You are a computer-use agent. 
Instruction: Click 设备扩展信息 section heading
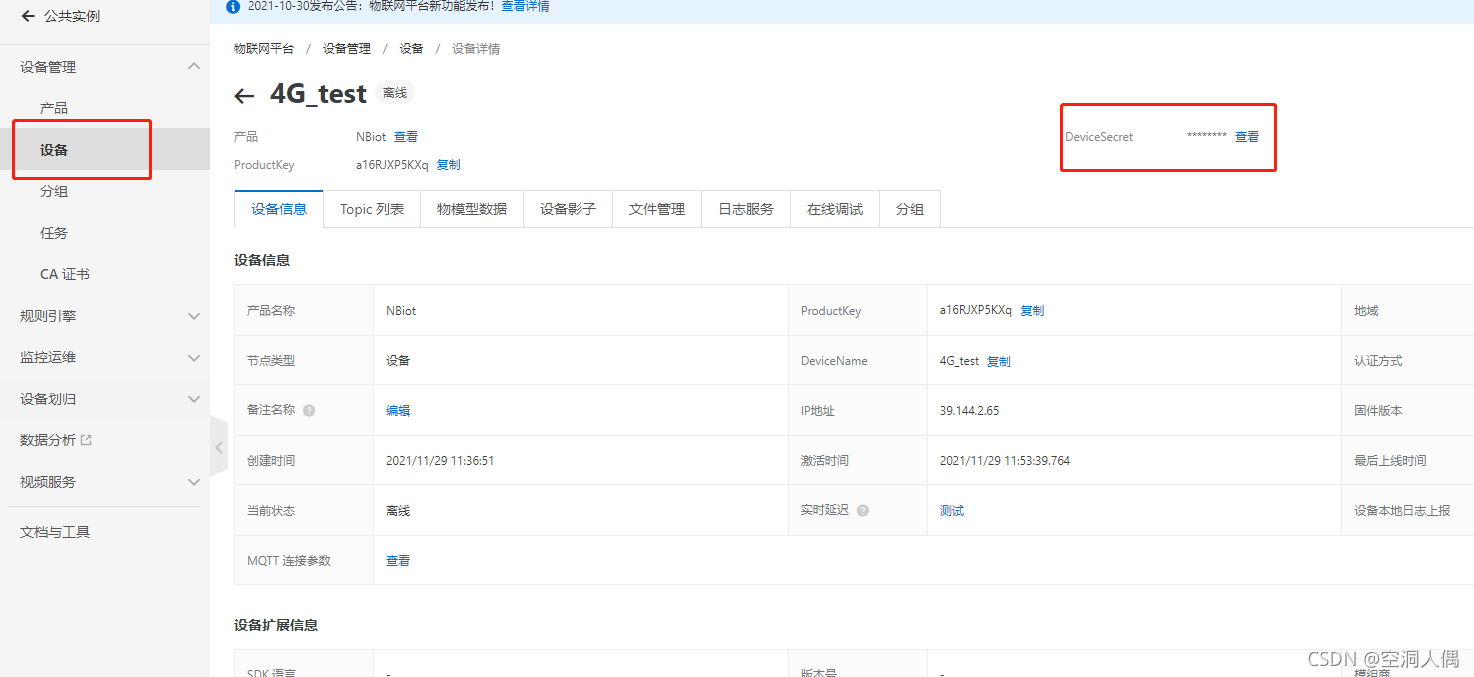(276, 625)
